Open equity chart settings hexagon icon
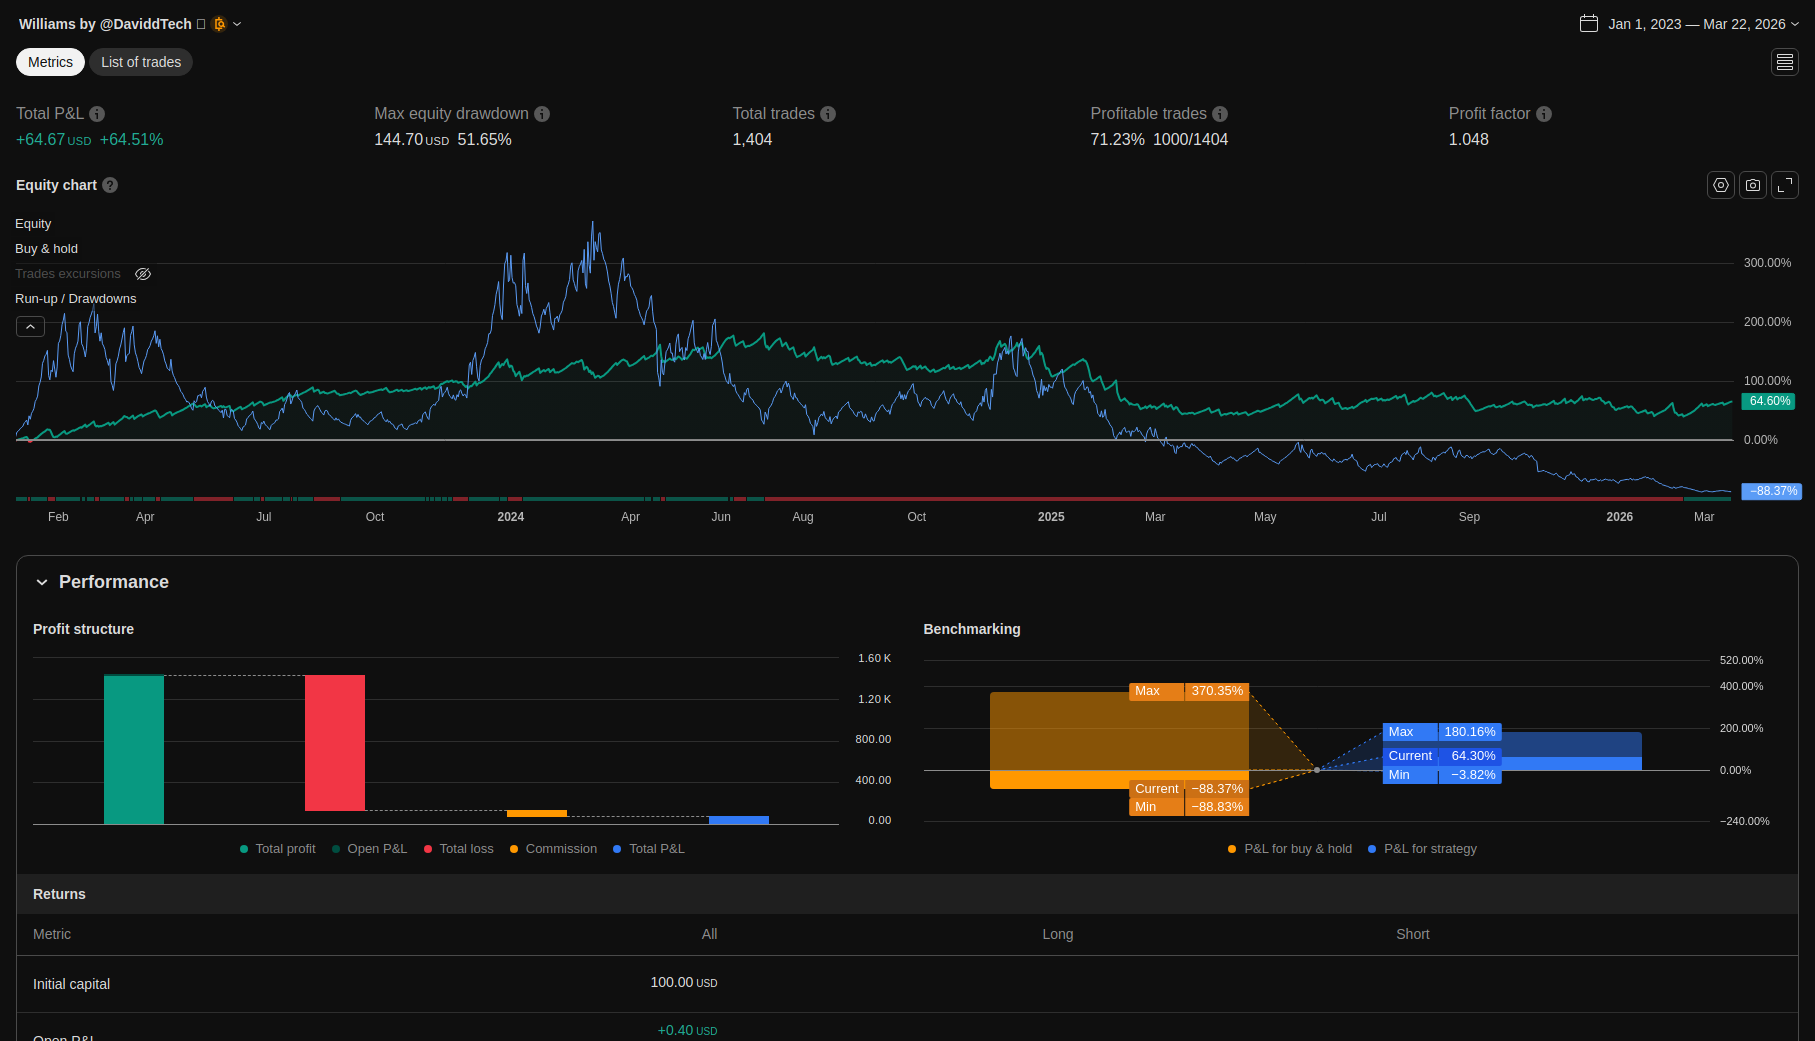Viewport: 1815px width, 1041px height. 1720,185
